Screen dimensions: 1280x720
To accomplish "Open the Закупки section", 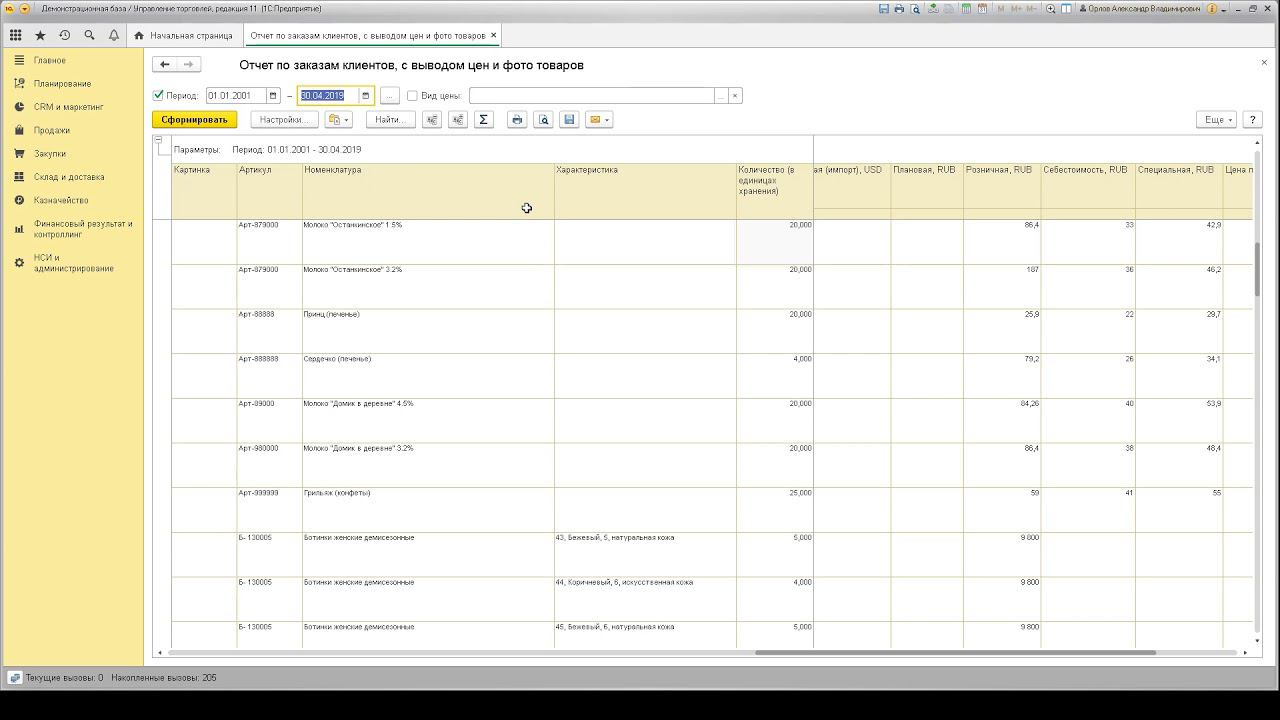I will point(50,154).
